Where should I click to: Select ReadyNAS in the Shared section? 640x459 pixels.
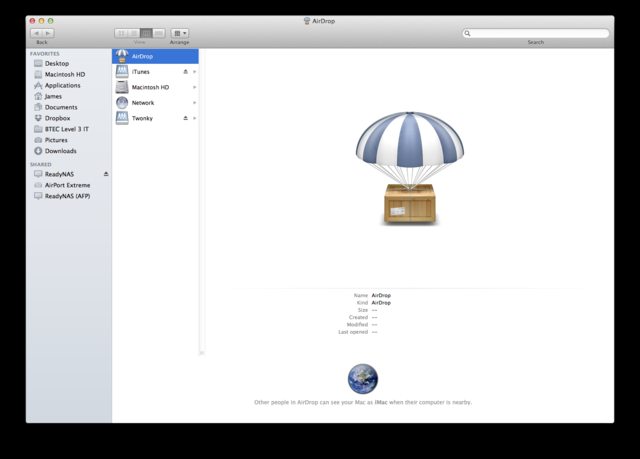[69, 174]
